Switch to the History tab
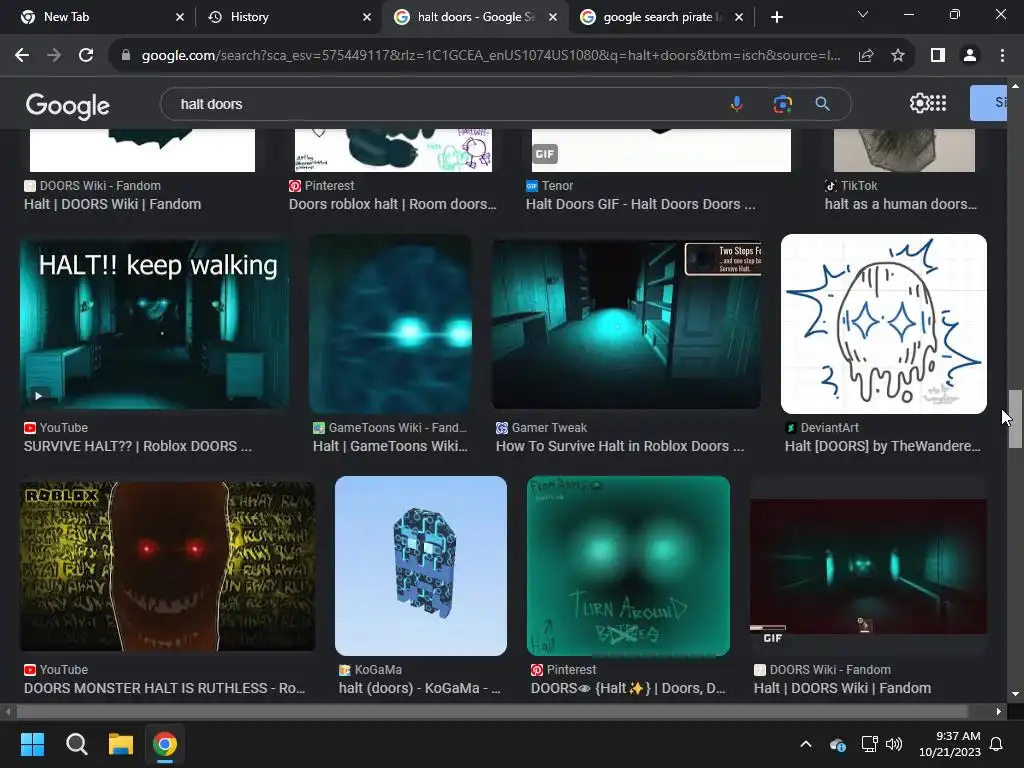Screen dimensions: 1024x768 coord(288,17)
